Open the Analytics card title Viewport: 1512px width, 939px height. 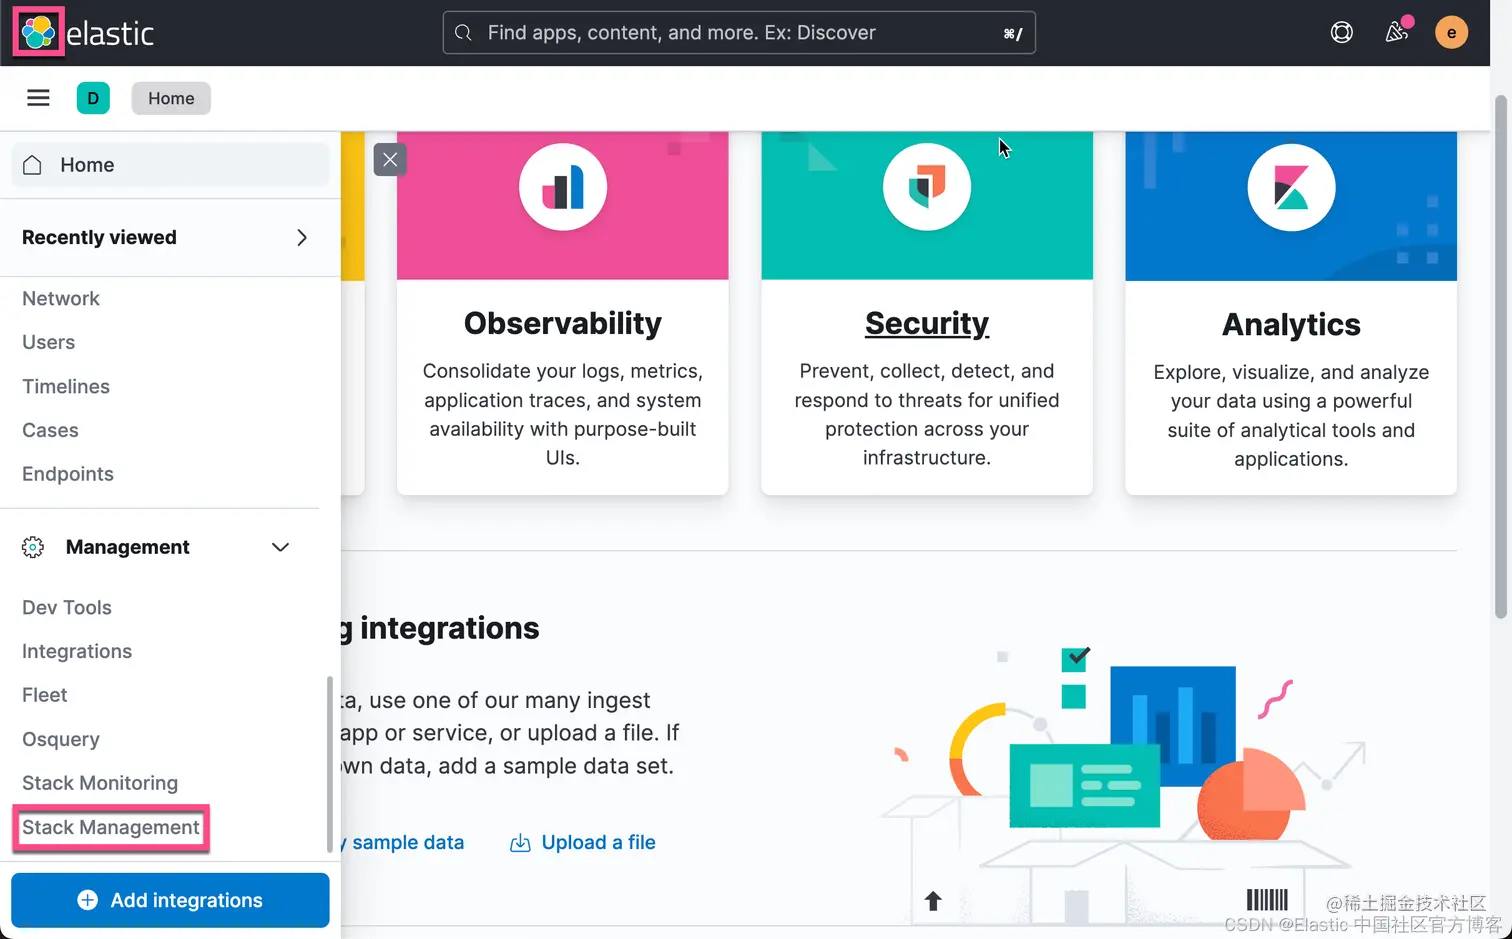tap(1291, 324)
